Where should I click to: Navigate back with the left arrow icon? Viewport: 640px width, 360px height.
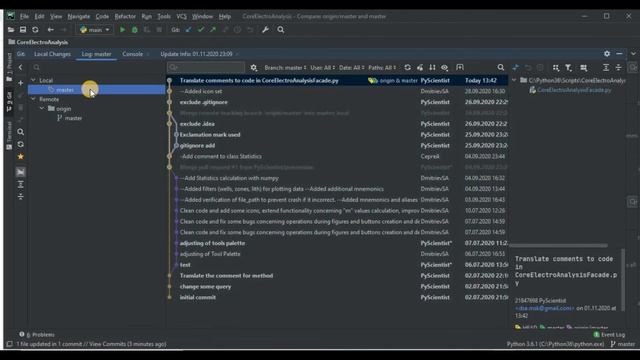click(x=51, y=30)
